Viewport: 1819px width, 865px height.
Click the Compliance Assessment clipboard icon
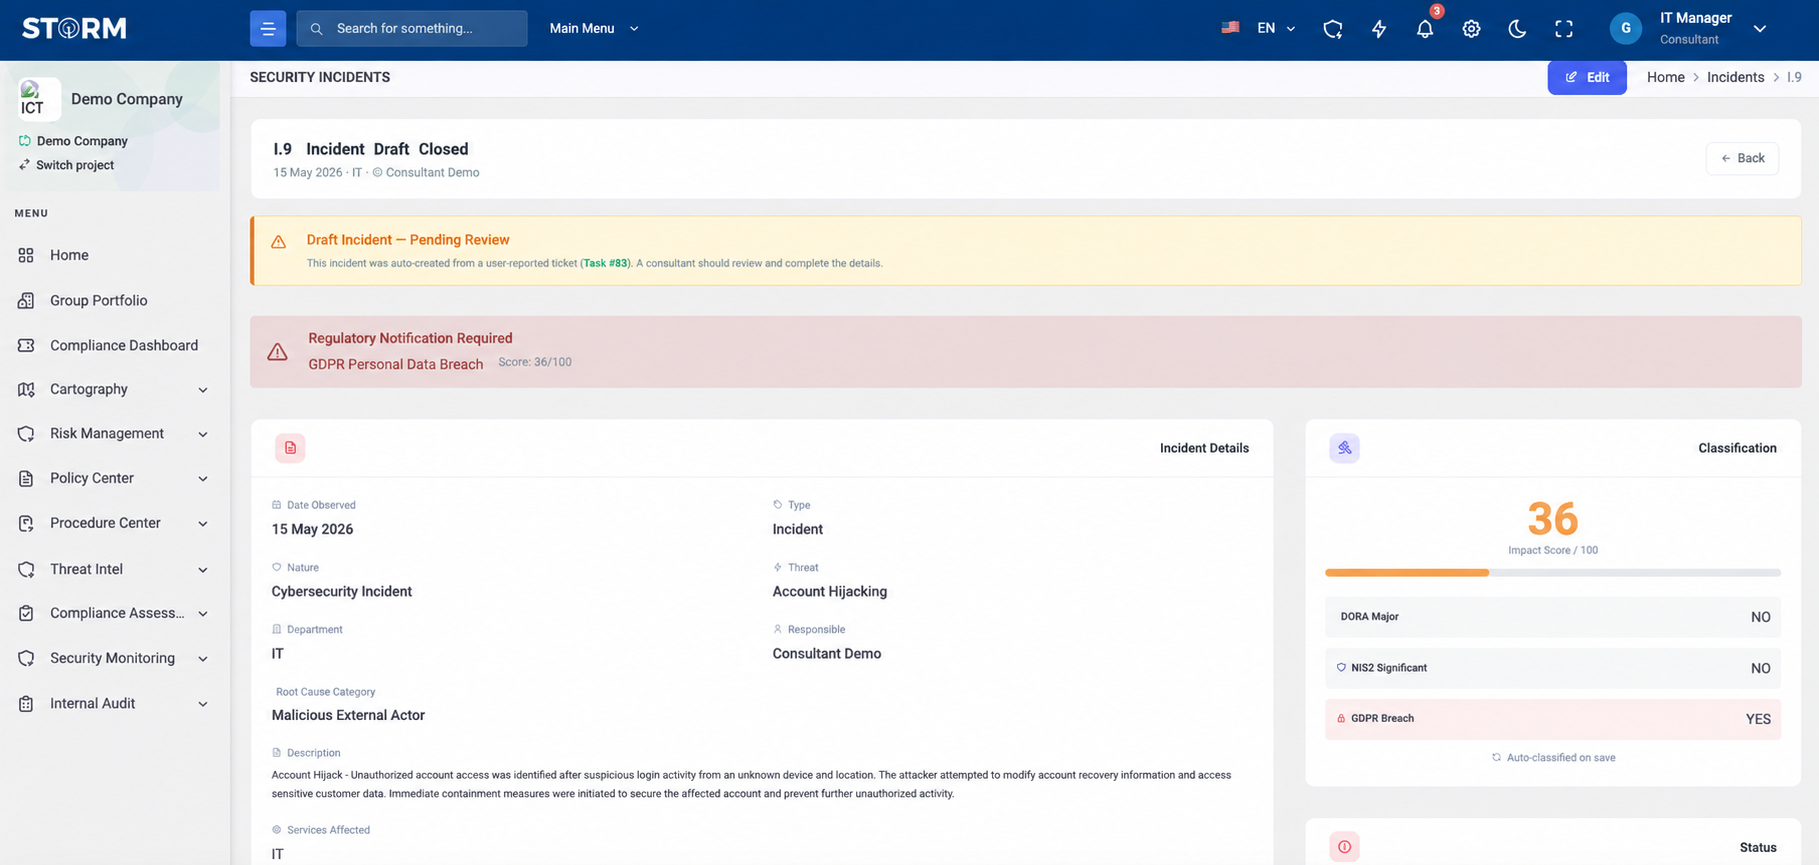pos(26,613)
